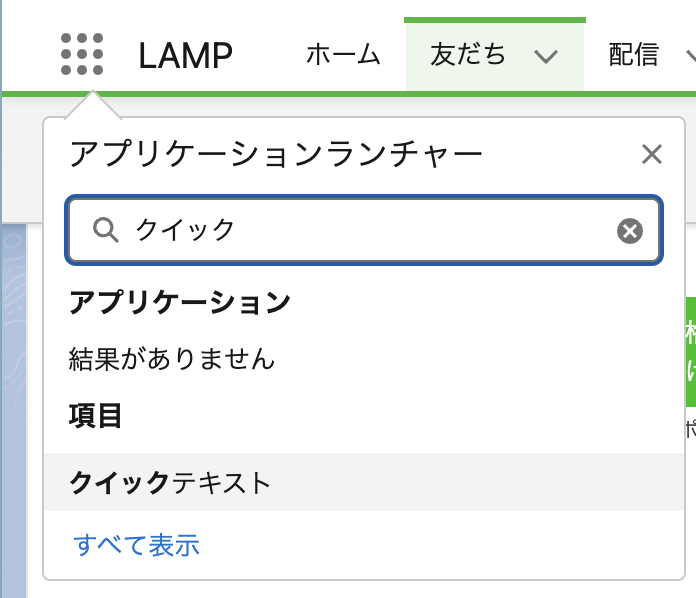This screenshot has width=696, height=598.
Task: Select the 友だち tab label
Action: pyautogui.click(x=468, y=55)
